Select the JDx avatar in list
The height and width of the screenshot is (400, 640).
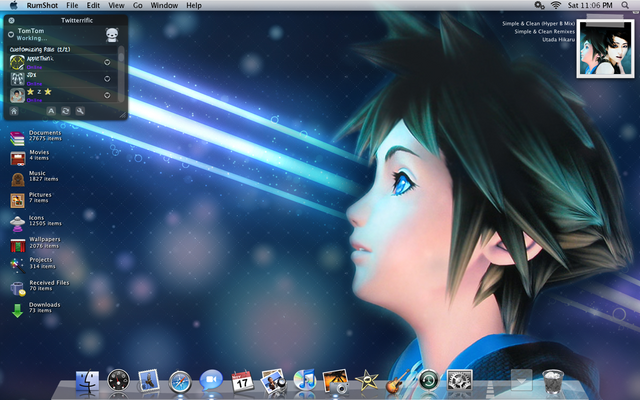pos(17,79)
